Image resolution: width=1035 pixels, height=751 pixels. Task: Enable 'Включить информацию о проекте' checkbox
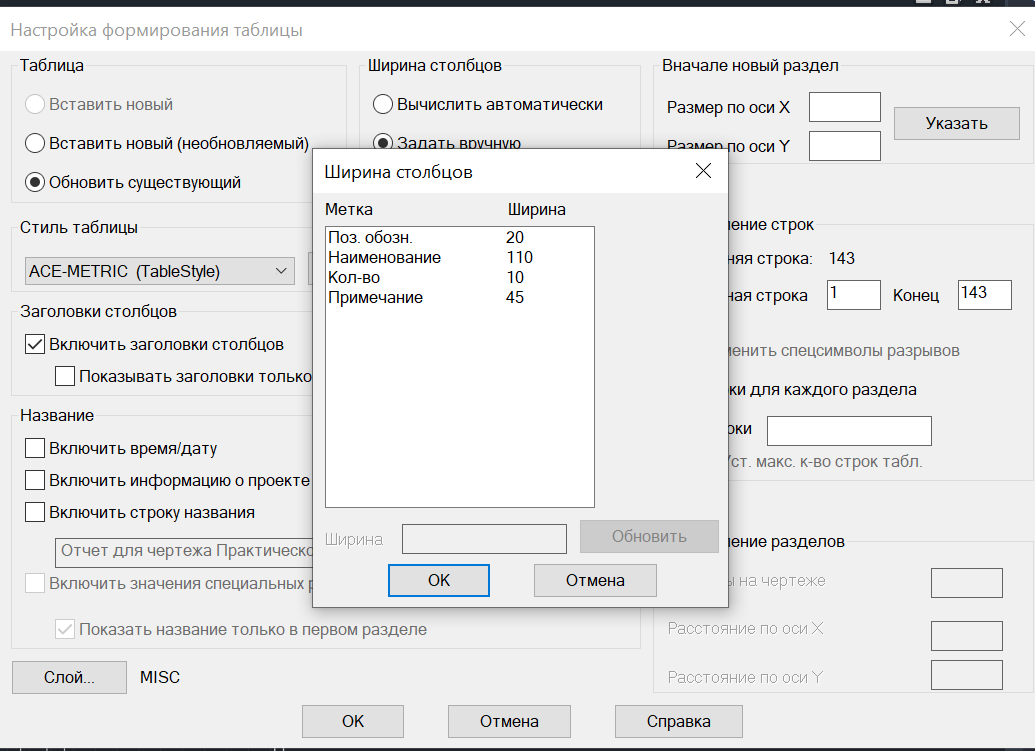(34, 480)
